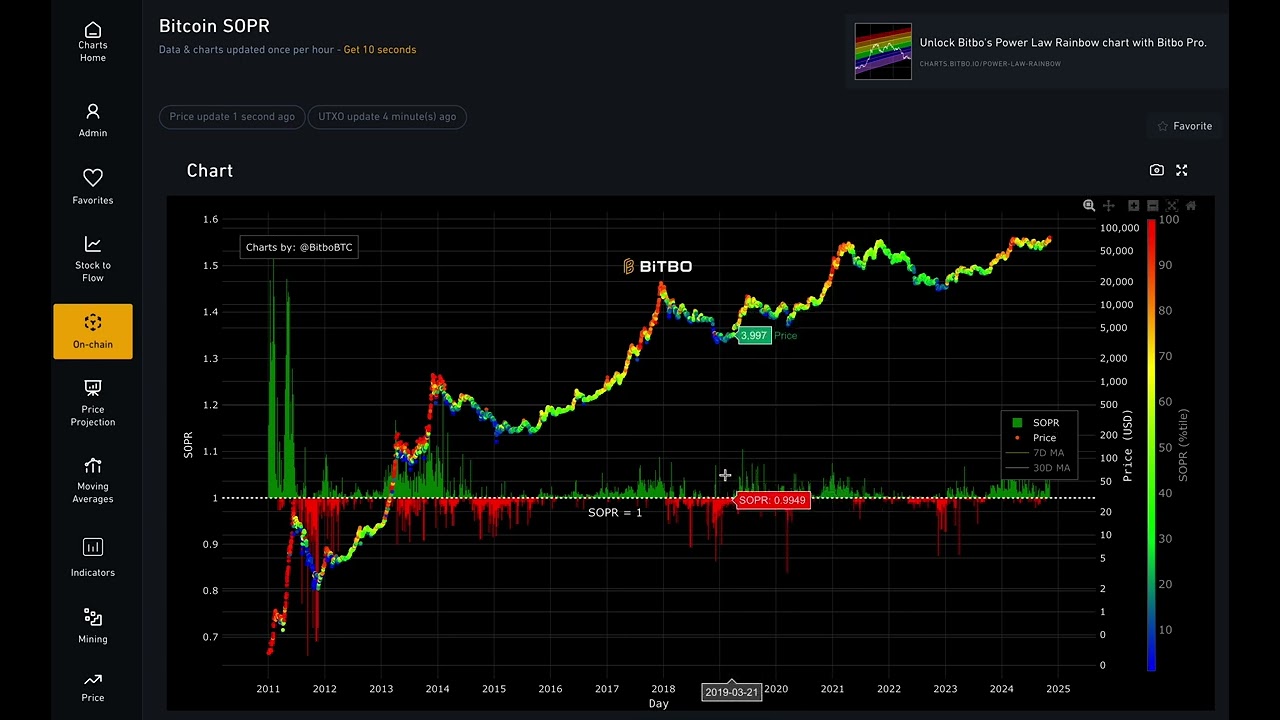Toggle Price series in legend

click(x=1037, y=438)
